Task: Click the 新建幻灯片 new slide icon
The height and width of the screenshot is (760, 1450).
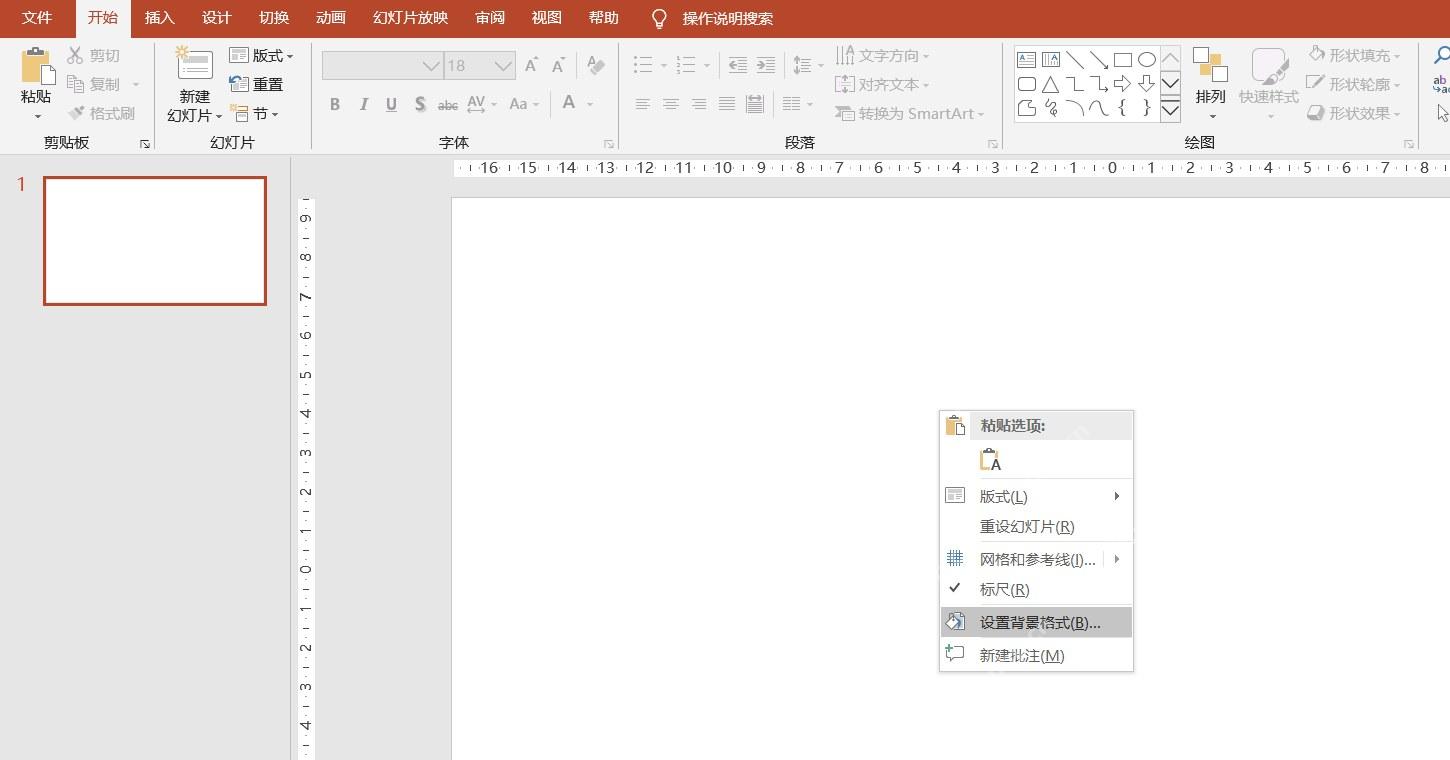Action: [x=194, y=65]
